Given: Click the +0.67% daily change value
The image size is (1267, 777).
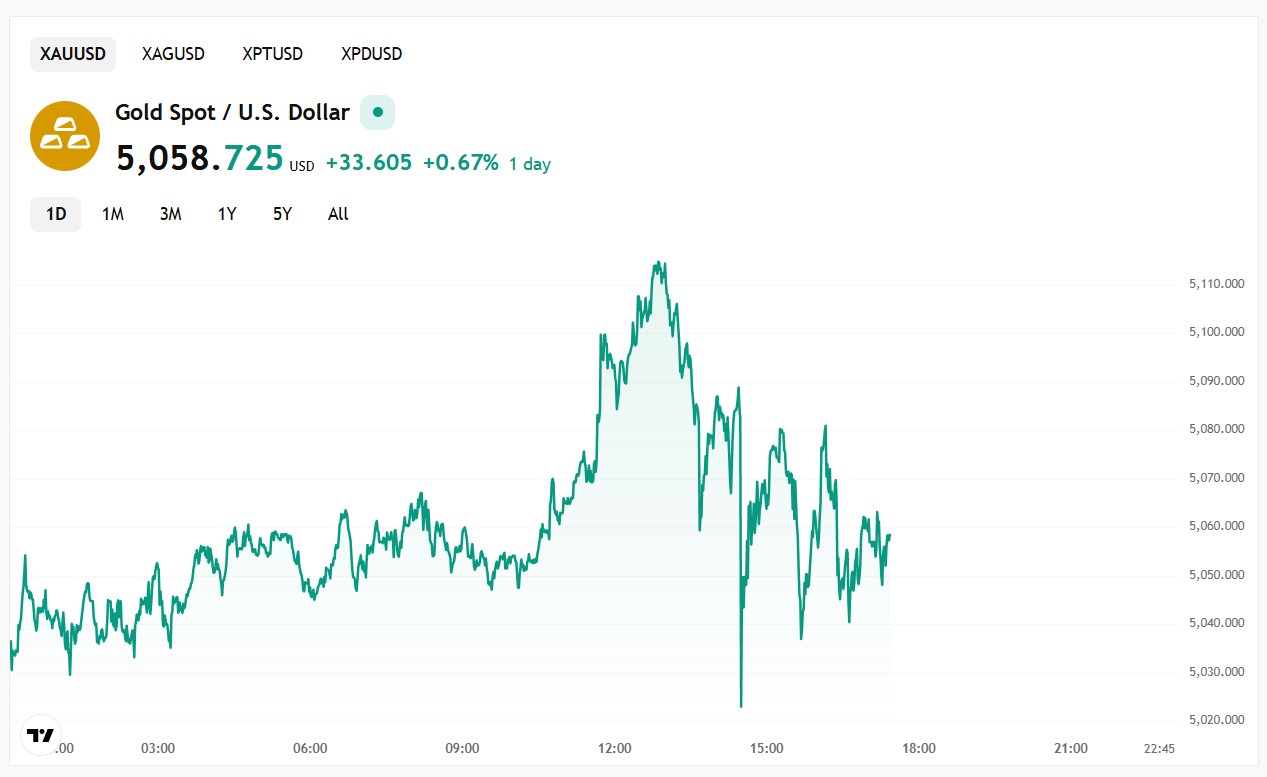Looking at the screenshot, I should click(462, 163).
